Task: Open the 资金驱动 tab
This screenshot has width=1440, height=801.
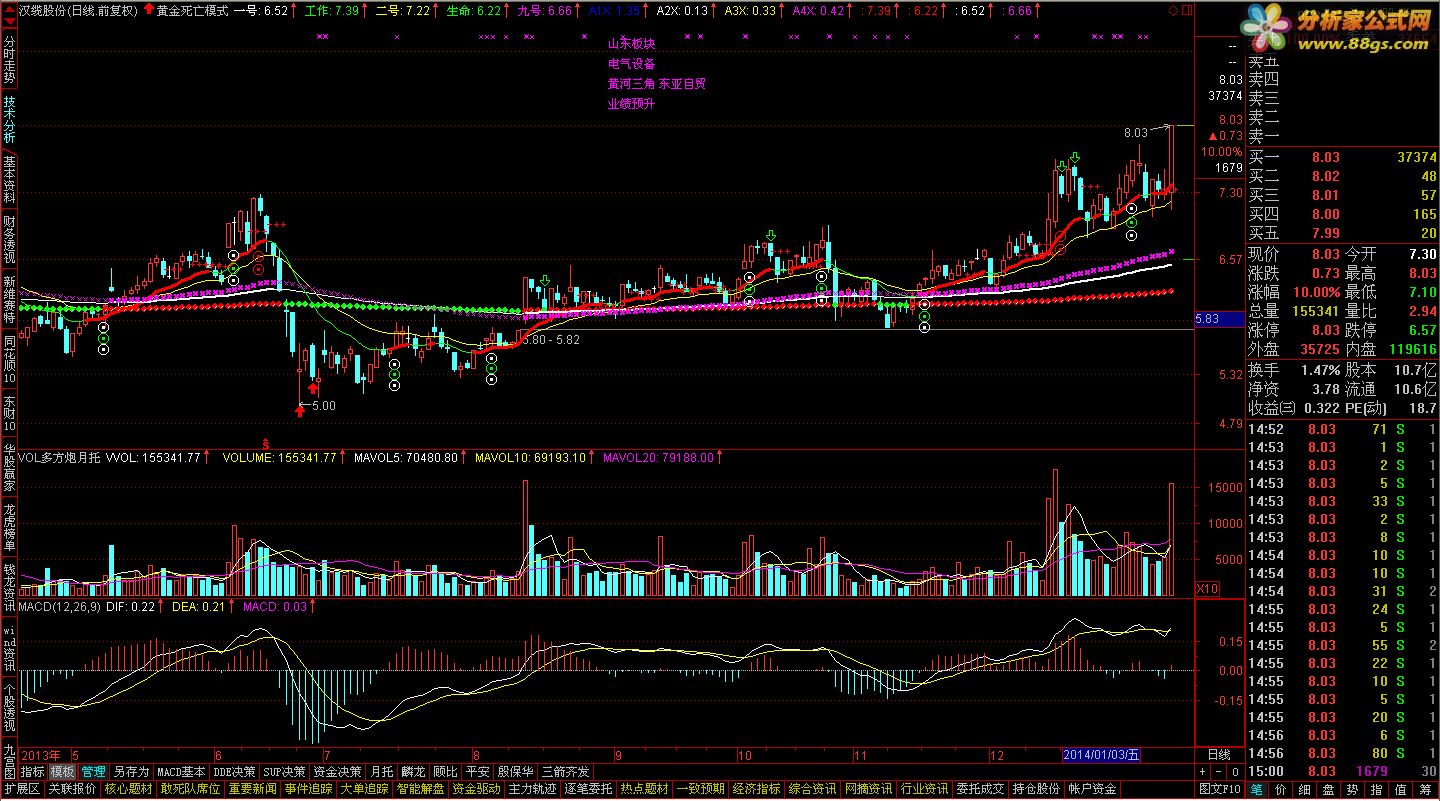Action: point(476,789)
